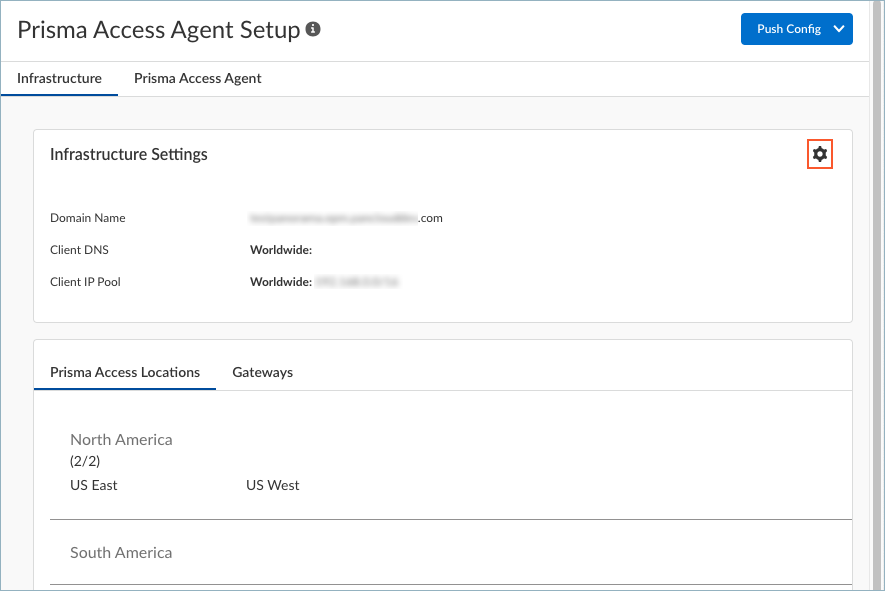Open the Infrastructure Settings gear icon

click(820, 154)
